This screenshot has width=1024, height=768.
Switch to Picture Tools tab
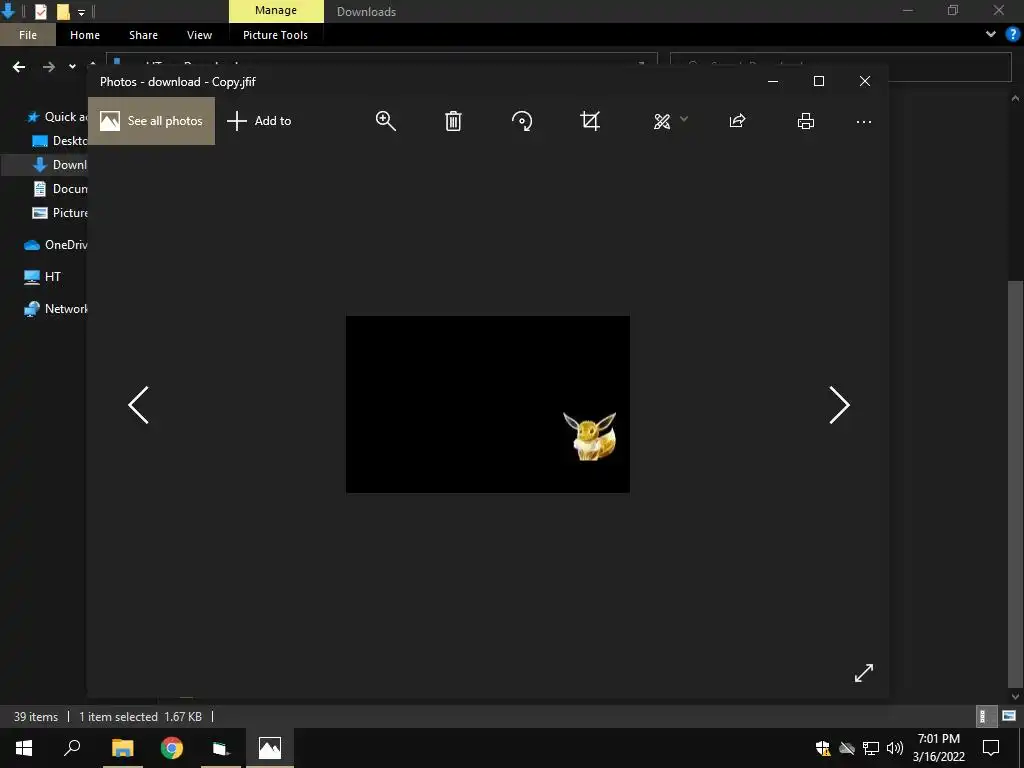275,35
